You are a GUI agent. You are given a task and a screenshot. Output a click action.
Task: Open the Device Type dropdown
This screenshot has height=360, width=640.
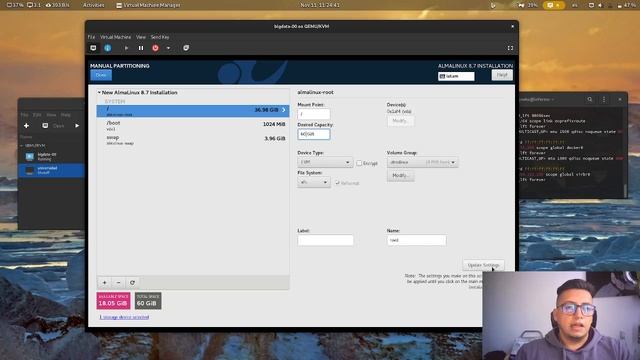point(325,162)
